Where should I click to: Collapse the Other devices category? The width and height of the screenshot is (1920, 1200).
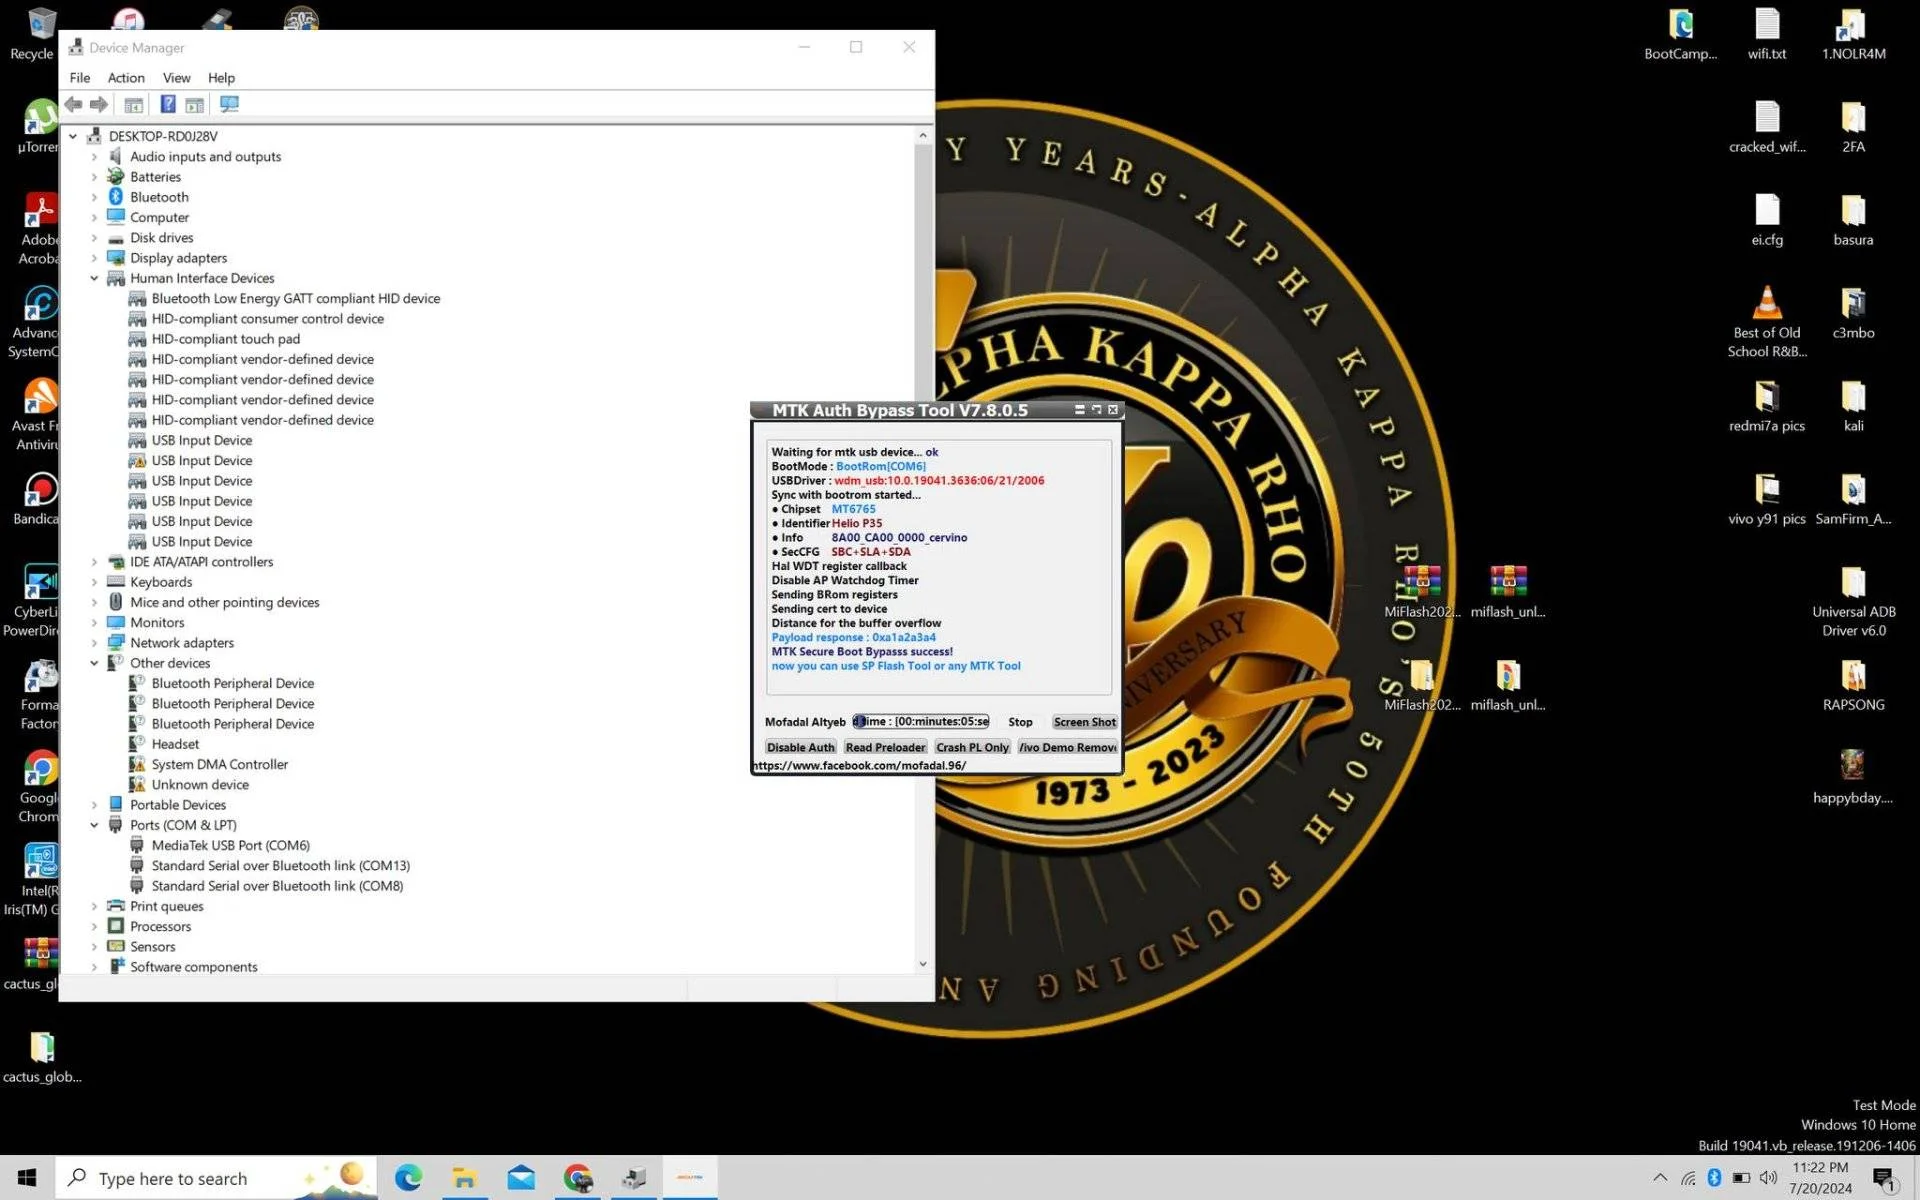[x=94, y=663]
